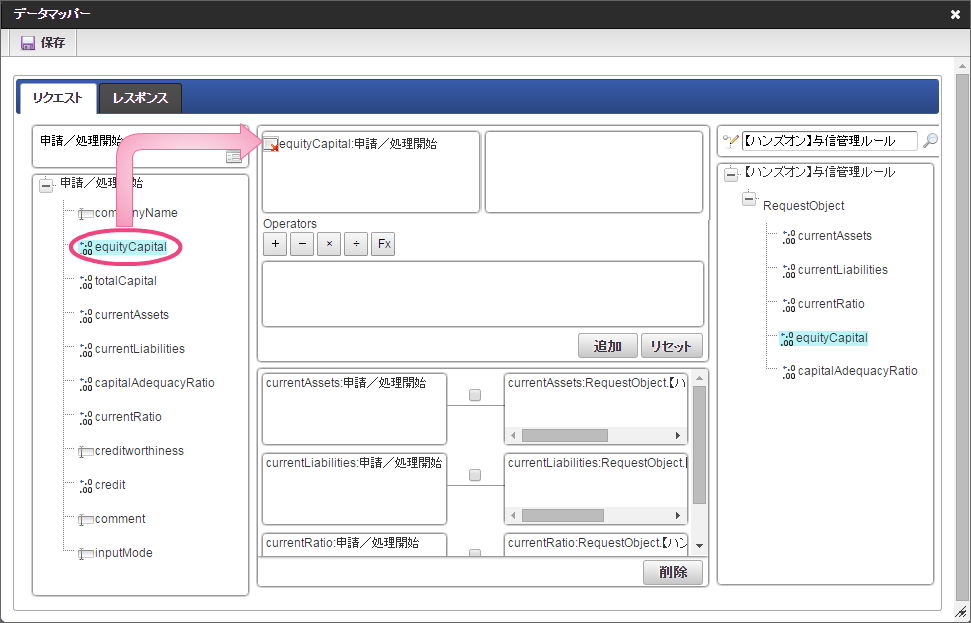This screenshot has width=971, height=623.
Task: Click number icon of RequestObject currentAssets
Action: [789, 237]
